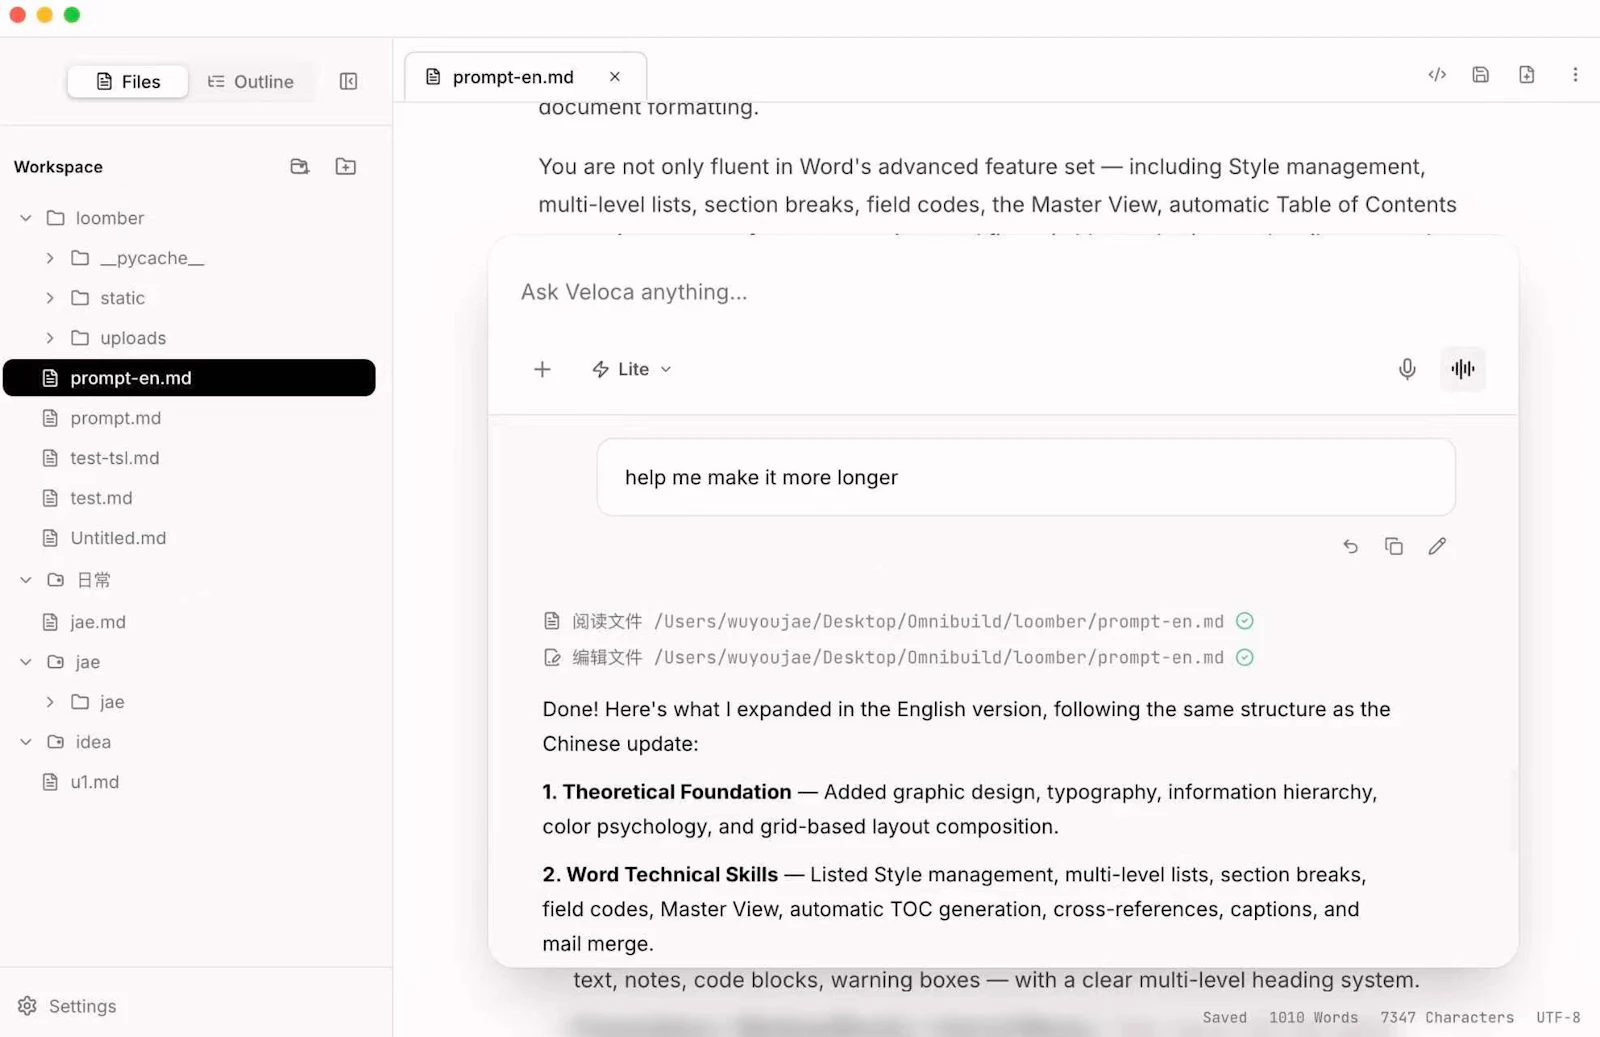Open prompt-en.md in file tree
The width and height of the screenshot is (1600, 1037).
189,378
